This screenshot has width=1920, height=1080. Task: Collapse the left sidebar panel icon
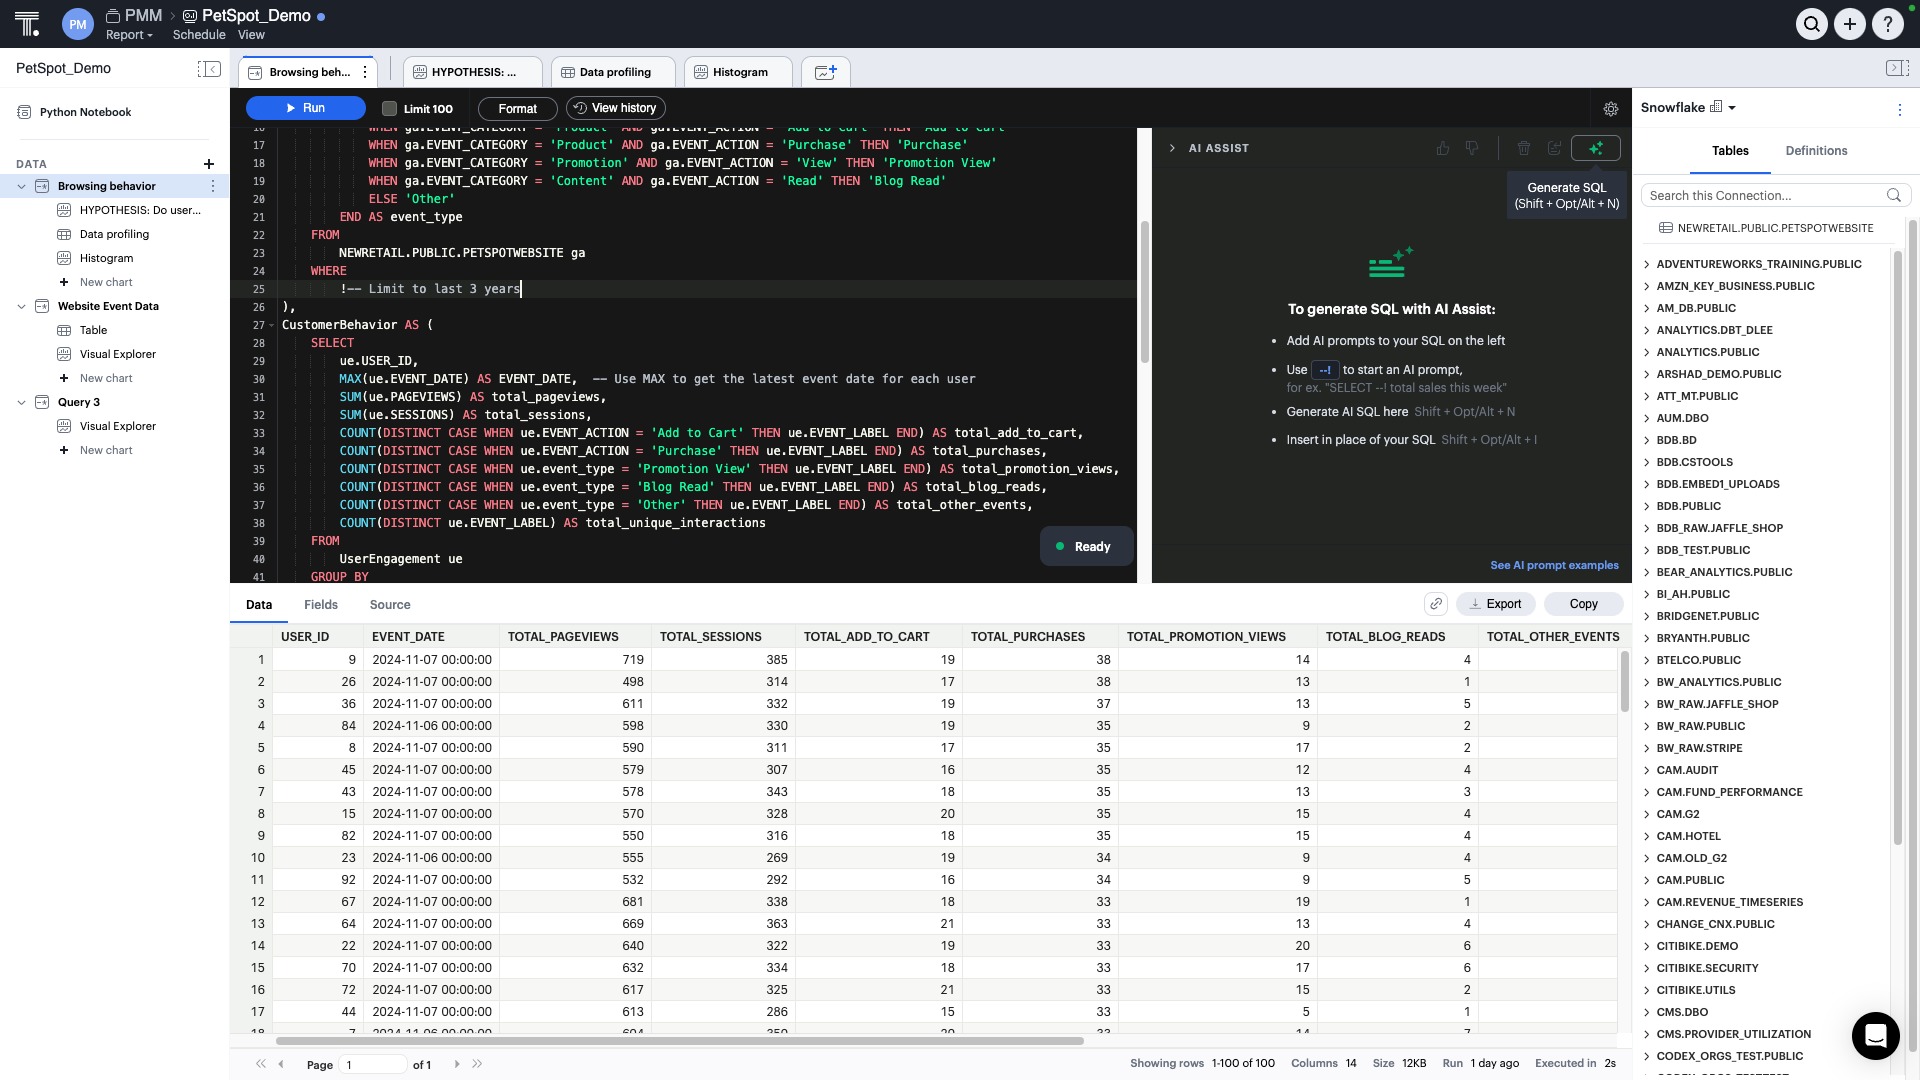[209, 68]
